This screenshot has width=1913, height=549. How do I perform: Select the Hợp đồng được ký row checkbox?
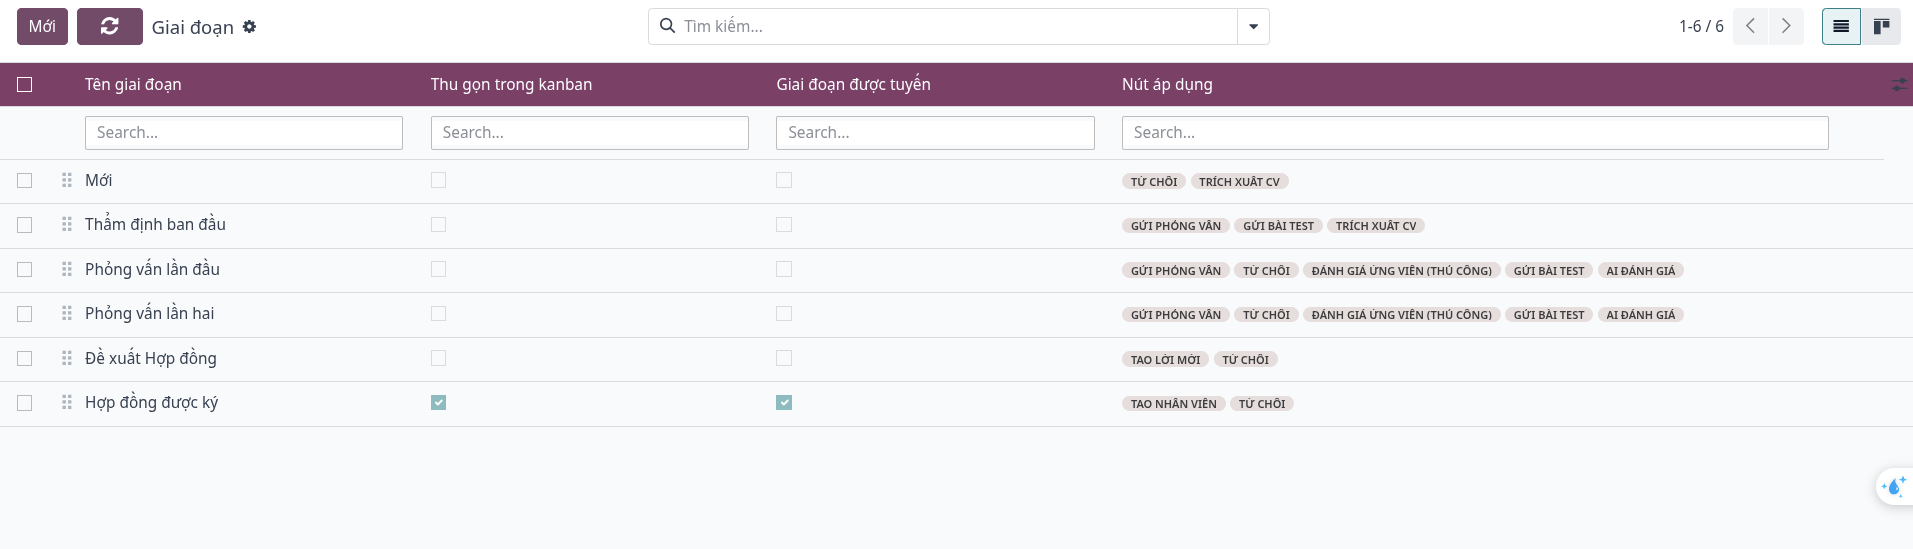coord(25,403)
